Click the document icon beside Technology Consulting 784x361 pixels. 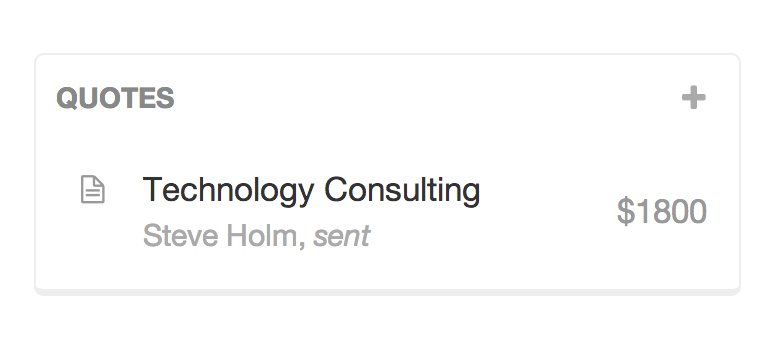pos(93,190)
